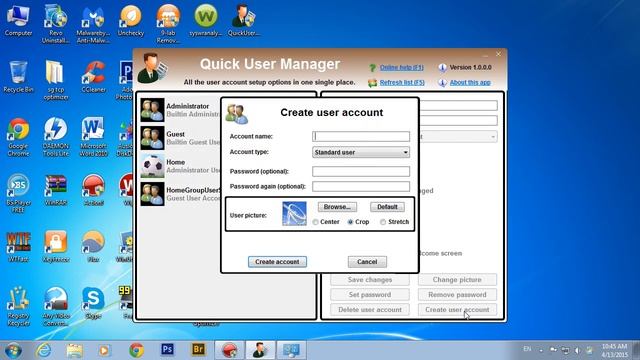The image size is (640, 360).
Task: Open the disabled account type dropdown behind dialog
Action: pyautogui.click(x=459, y=137)
